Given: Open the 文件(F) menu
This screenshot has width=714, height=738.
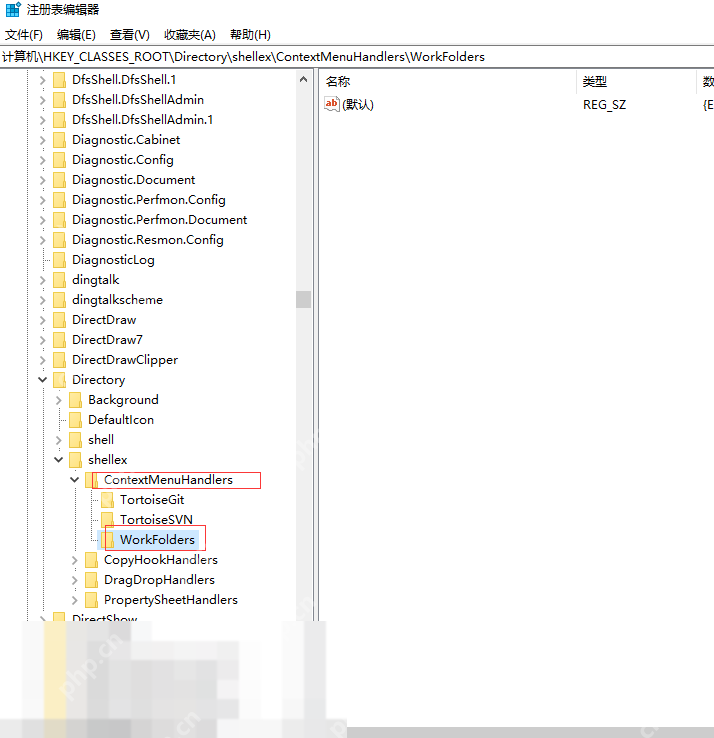Looking at the screenshot, I should coord(24,35).
